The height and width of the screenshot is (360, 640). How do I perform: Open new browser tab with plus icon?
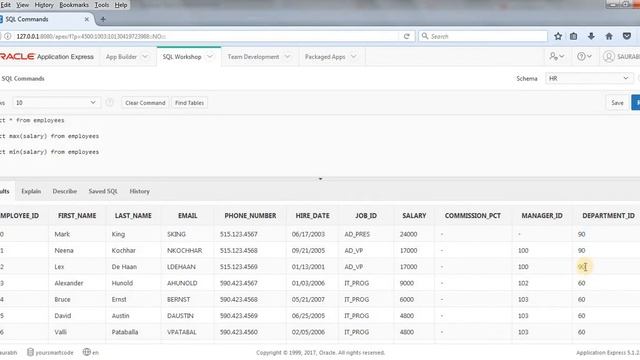tap(103, 19)
